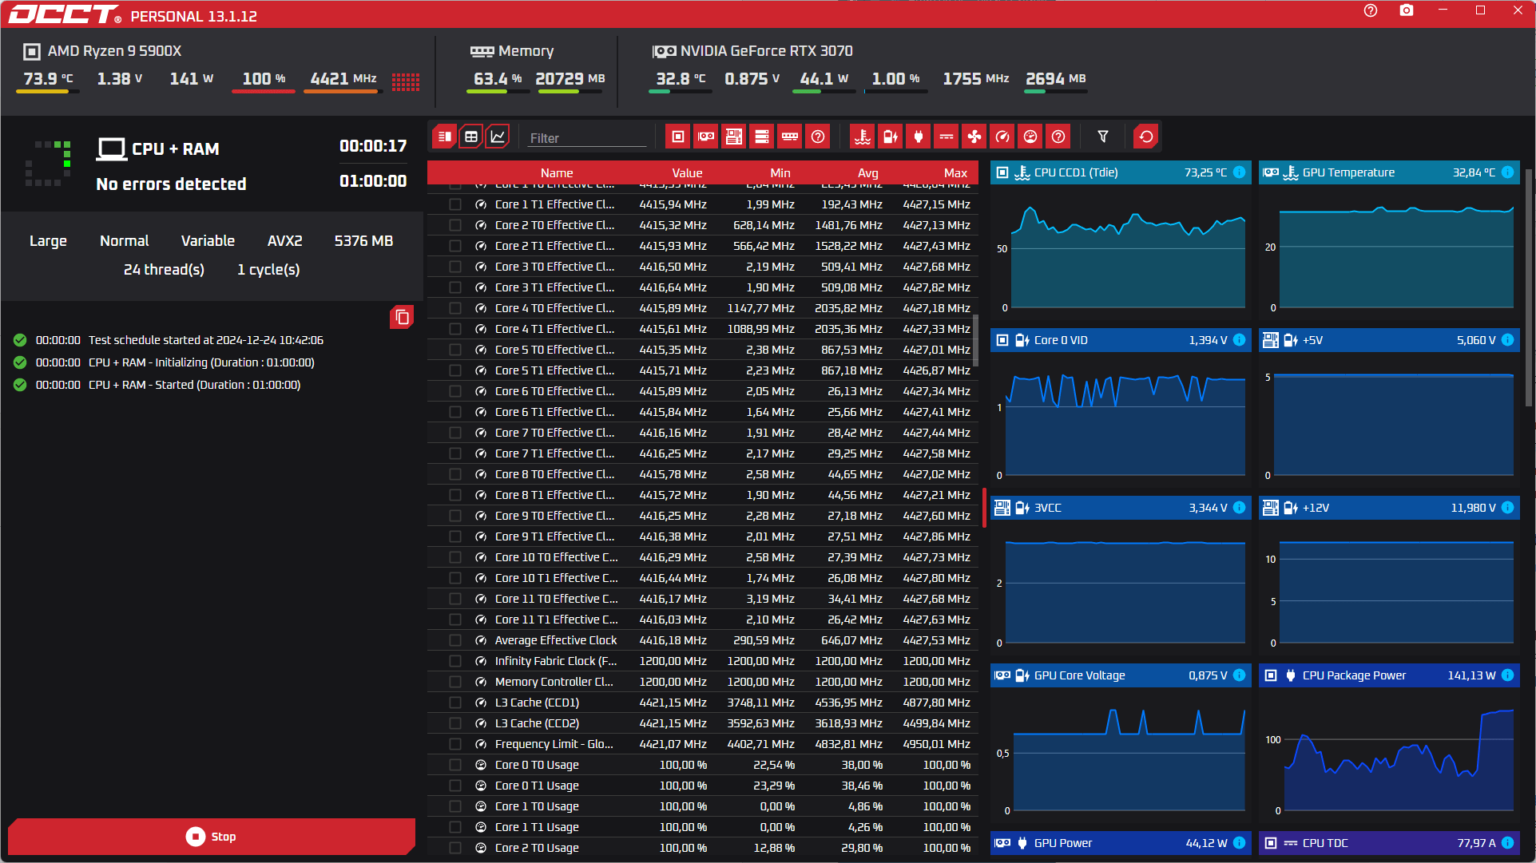Viewport: 1536px width, 863px height.
Task: Click the copy log button above the test log
Action: coord(401,316)
